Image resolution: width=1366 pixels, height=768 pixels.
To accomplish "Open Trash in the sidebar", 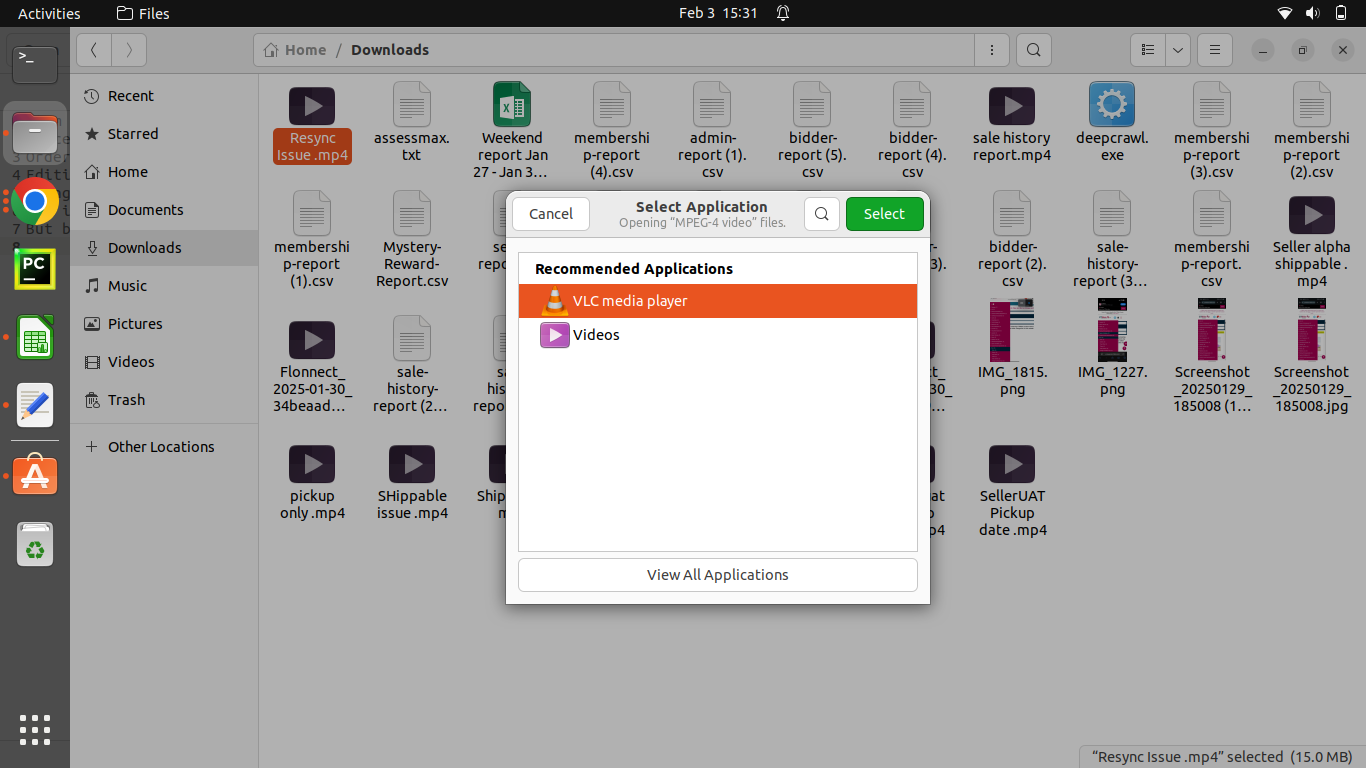I will click(x=126, y=400).
